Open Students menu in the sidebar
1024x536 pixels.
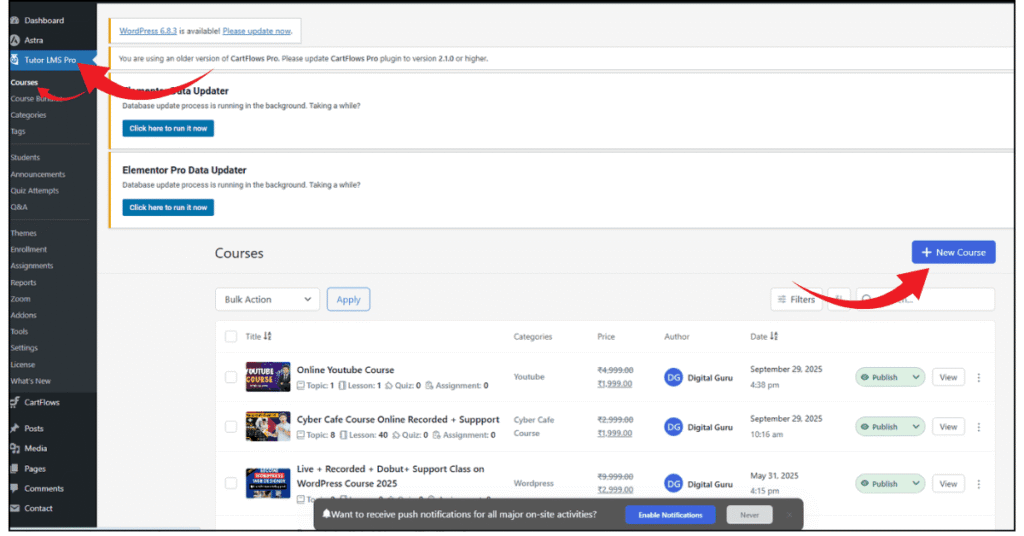click(25, 158)
